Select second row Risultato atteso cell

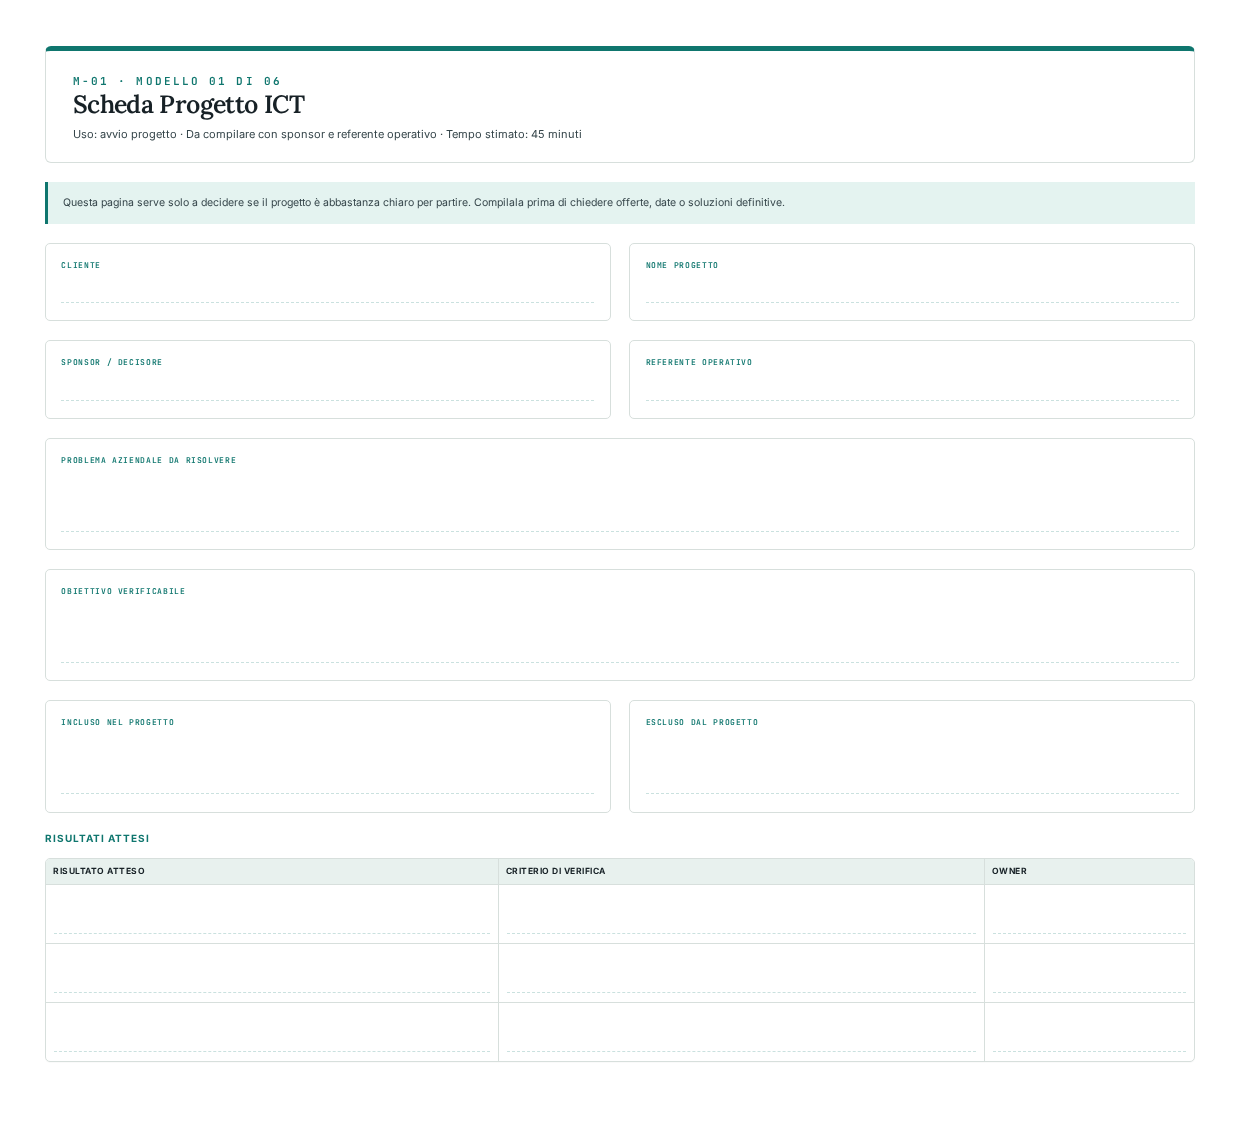pyautogui.click(x=272, y=973)
